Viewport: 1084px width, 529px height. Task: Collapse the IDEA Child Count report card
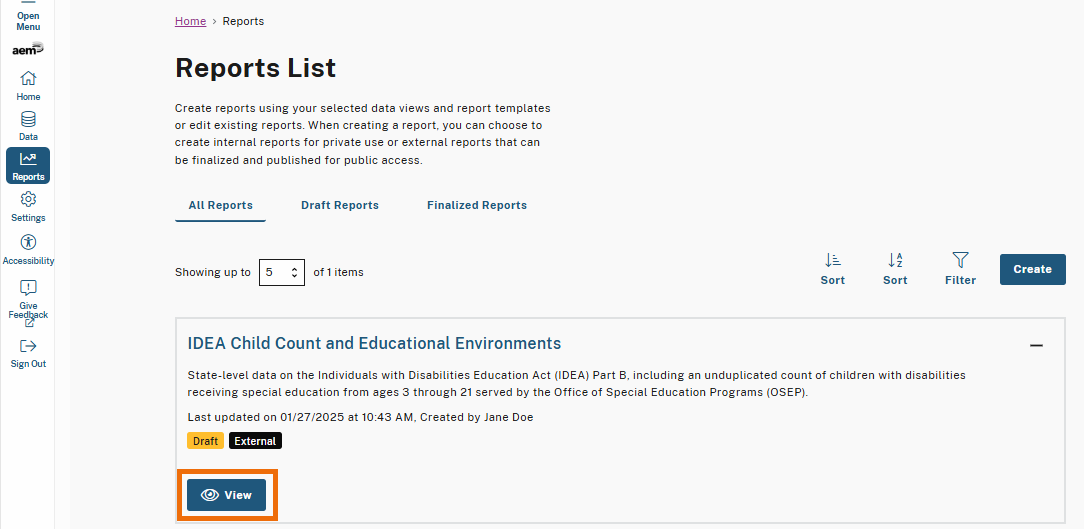click(x=1036, y=345)
